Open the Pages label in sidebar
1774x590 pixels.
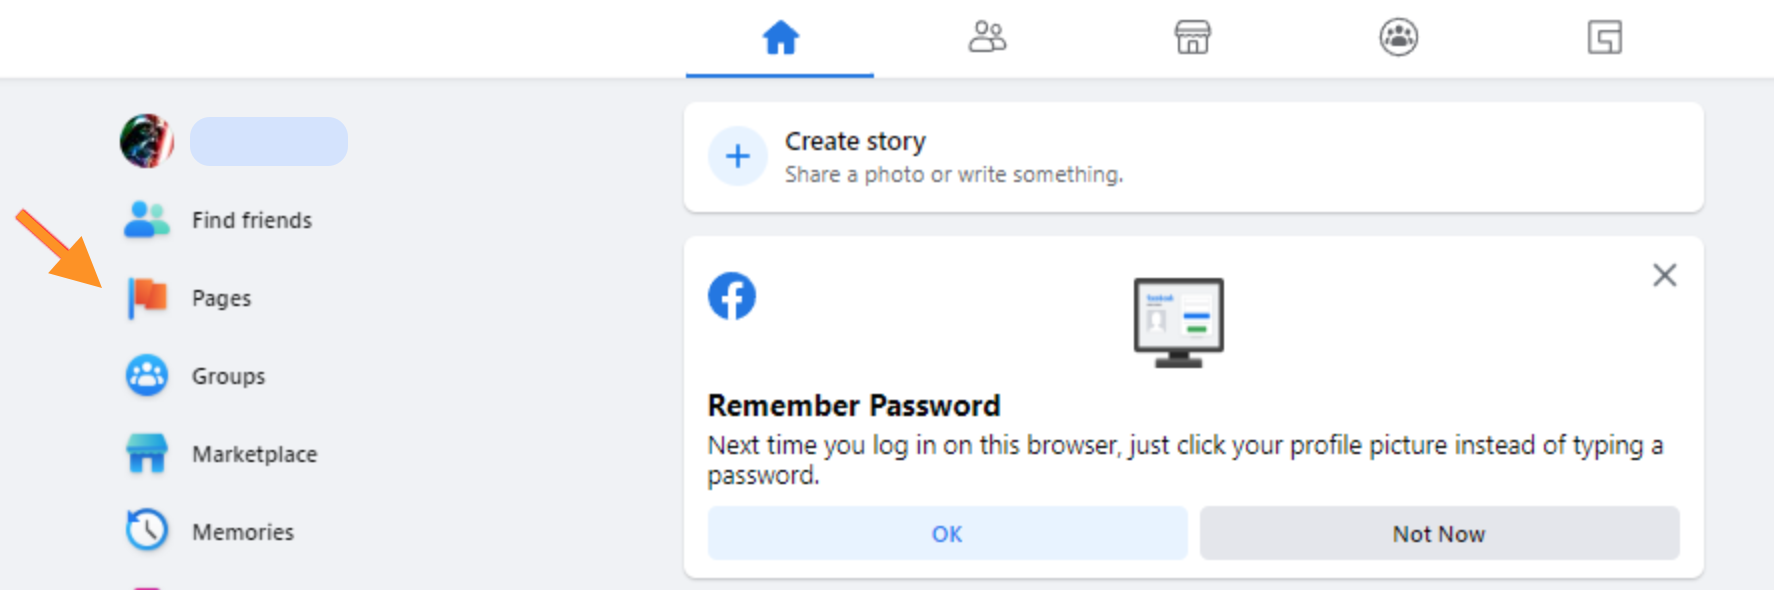pyautogui.click(x=221, y=298)
